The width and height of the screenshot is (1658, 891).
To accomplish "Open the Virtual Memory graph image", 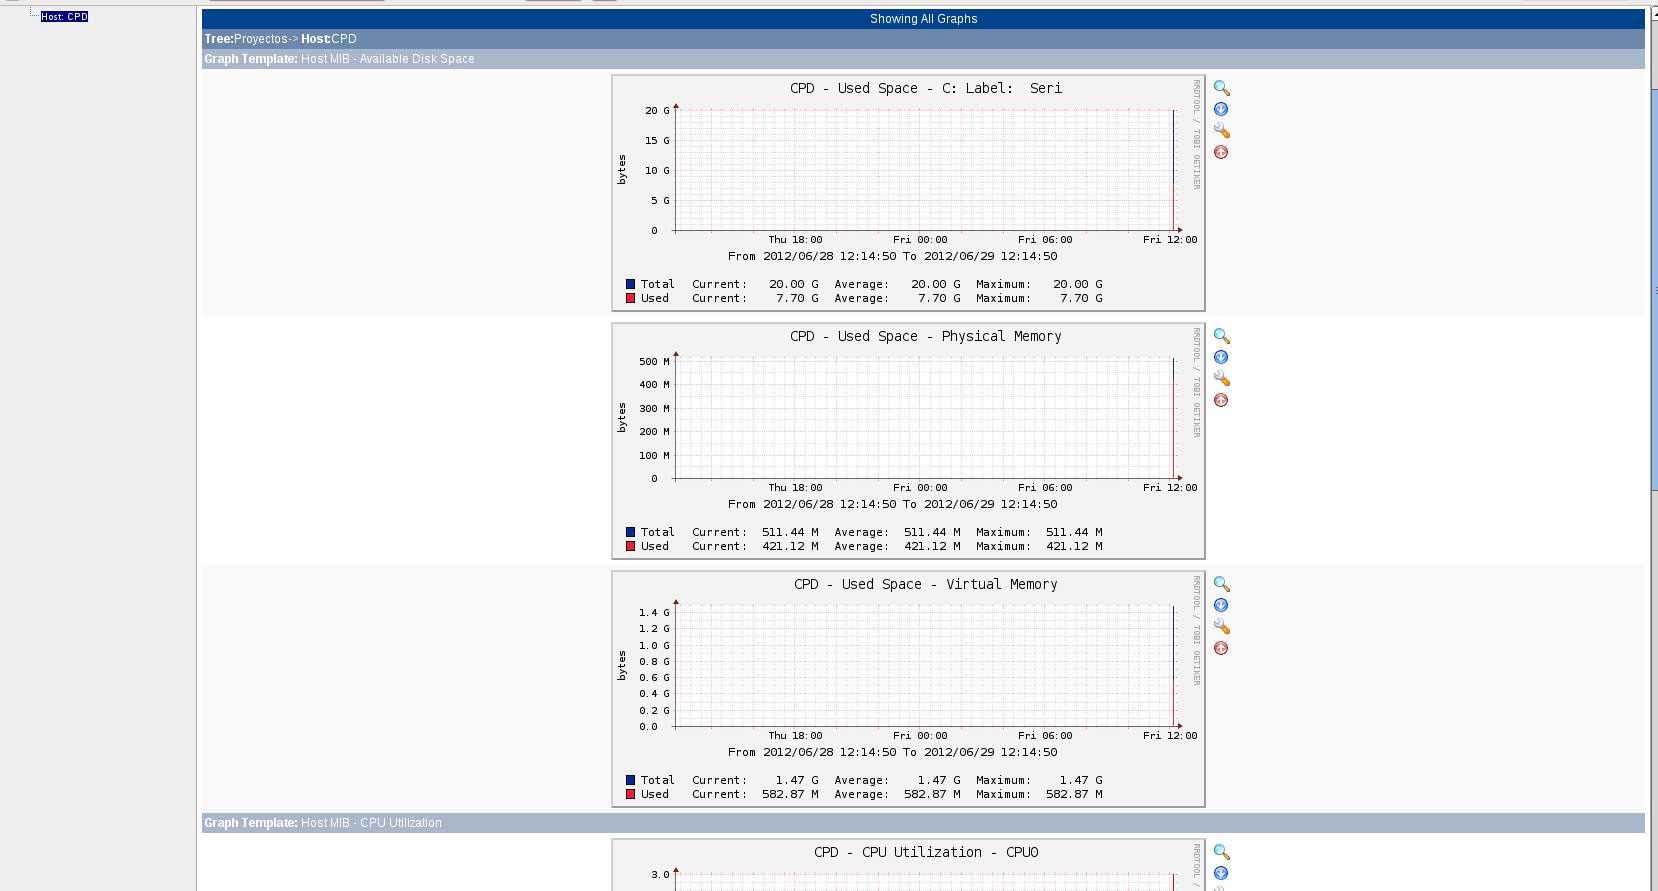I will (907, 688).
